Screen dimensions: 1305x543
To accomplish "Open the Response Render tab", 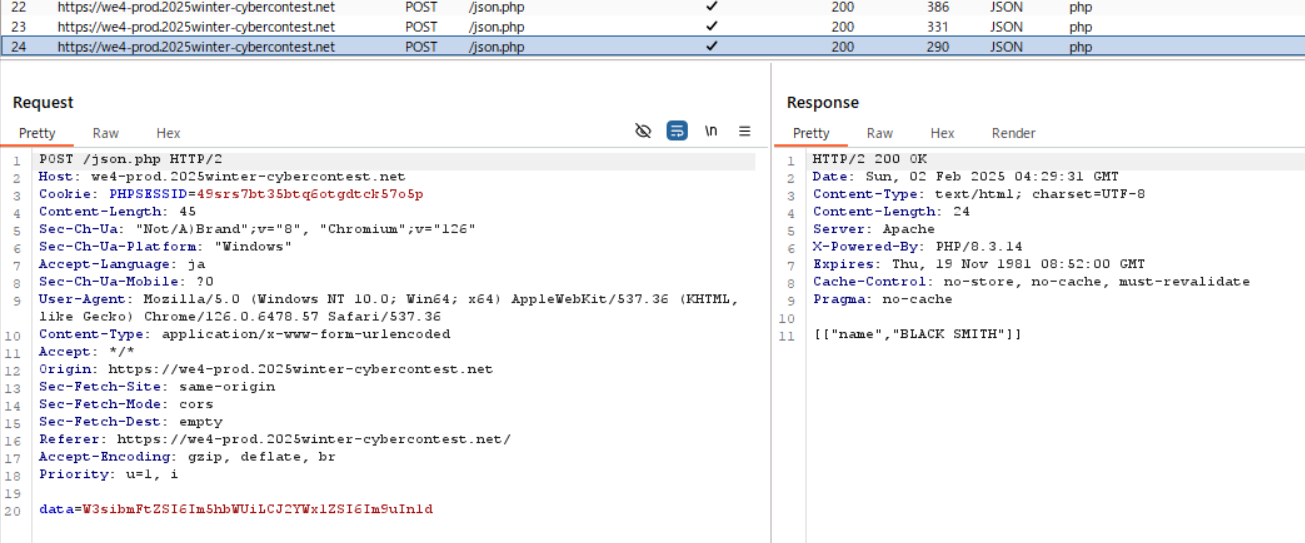I will pos(1013,133).
